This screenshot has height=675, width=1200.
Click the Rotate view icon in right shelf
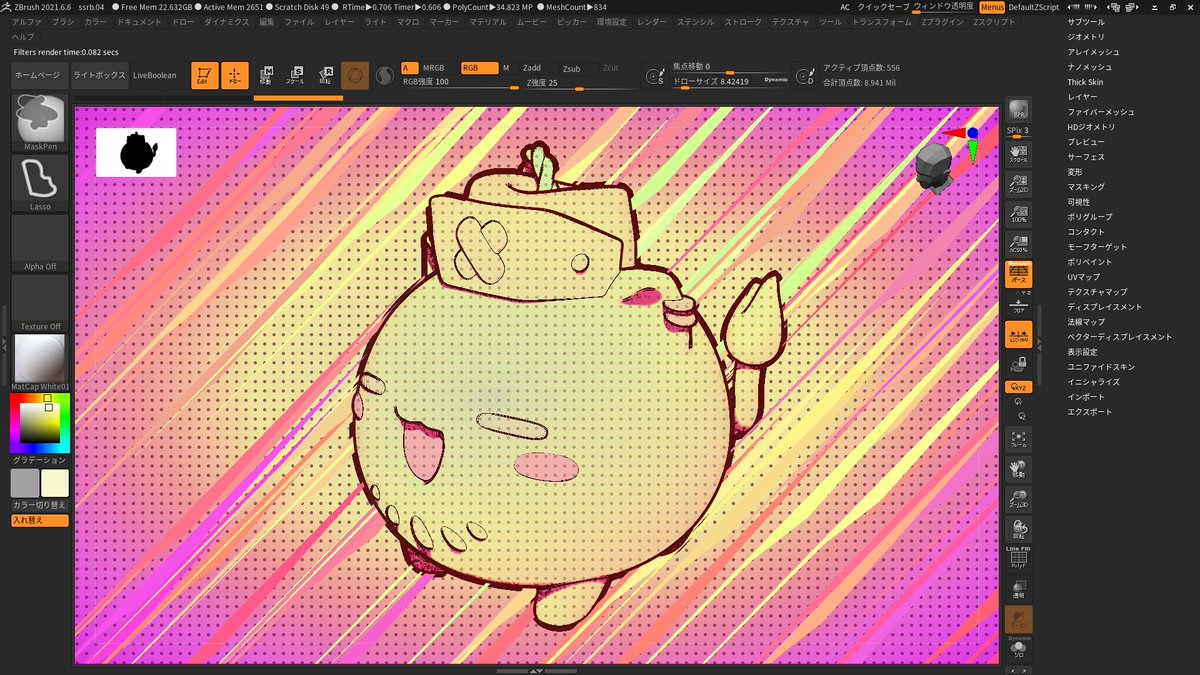pyautogui.click(x=1019, y=530)
